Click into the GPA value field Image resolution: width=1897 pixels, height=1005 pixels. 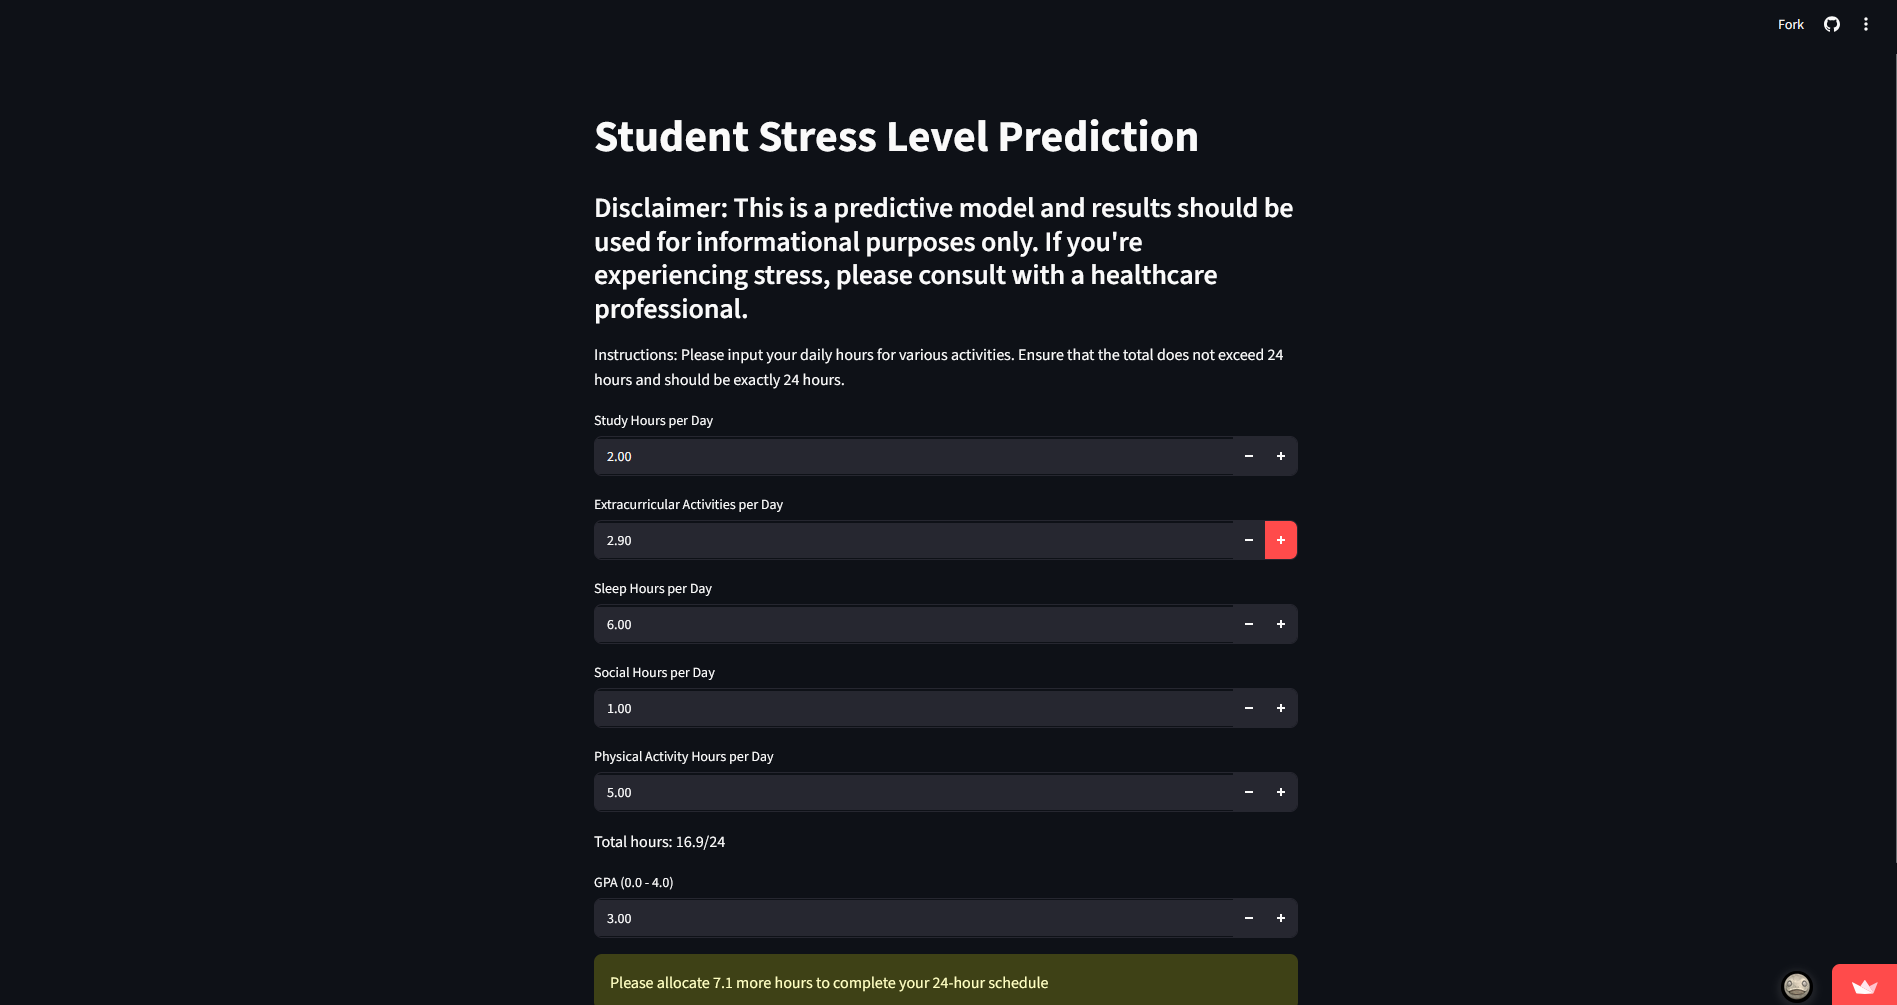pos(913,918)
